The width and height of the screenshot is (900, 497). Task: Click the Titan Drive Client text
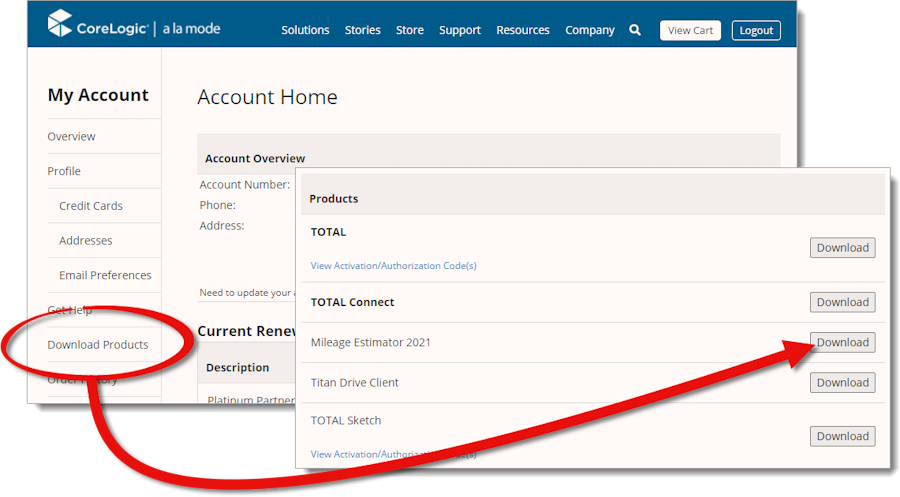(354, 383)
